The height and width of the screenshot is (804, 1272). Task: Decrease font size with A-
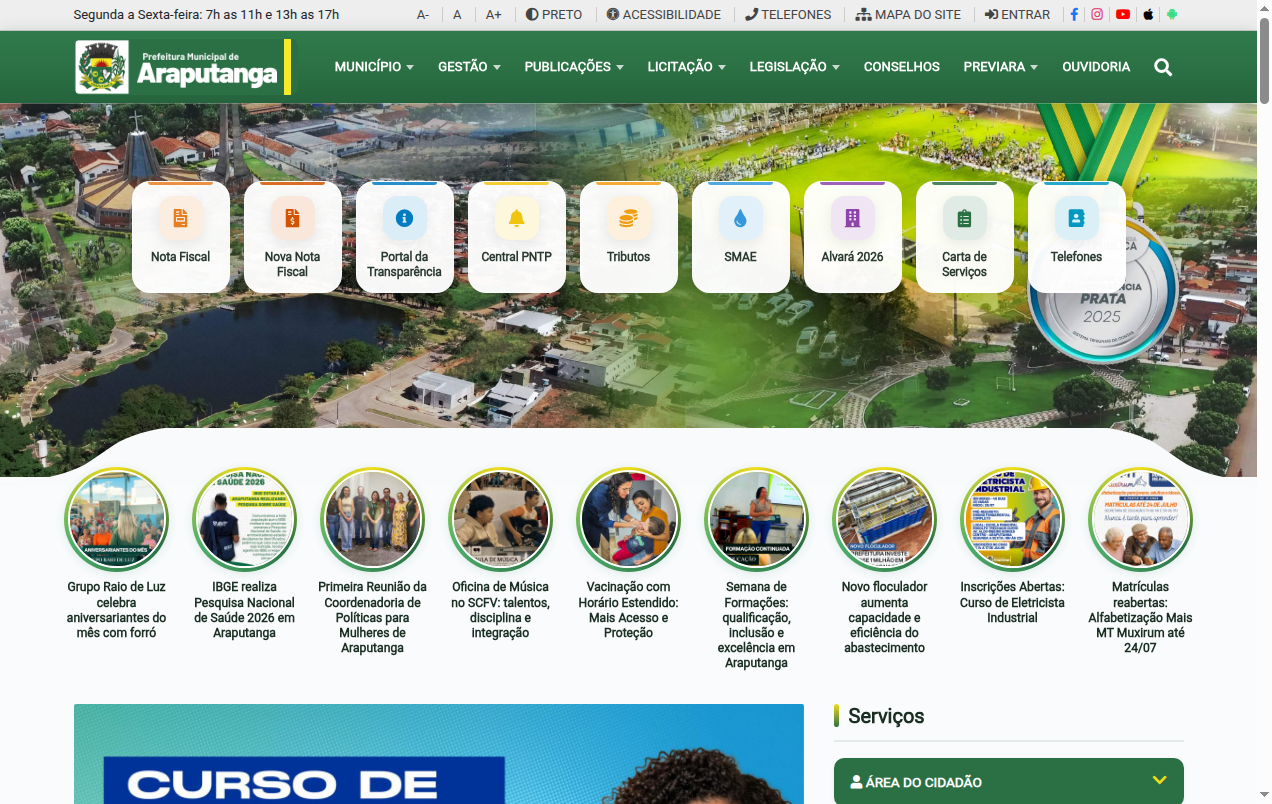coord(423,15)
